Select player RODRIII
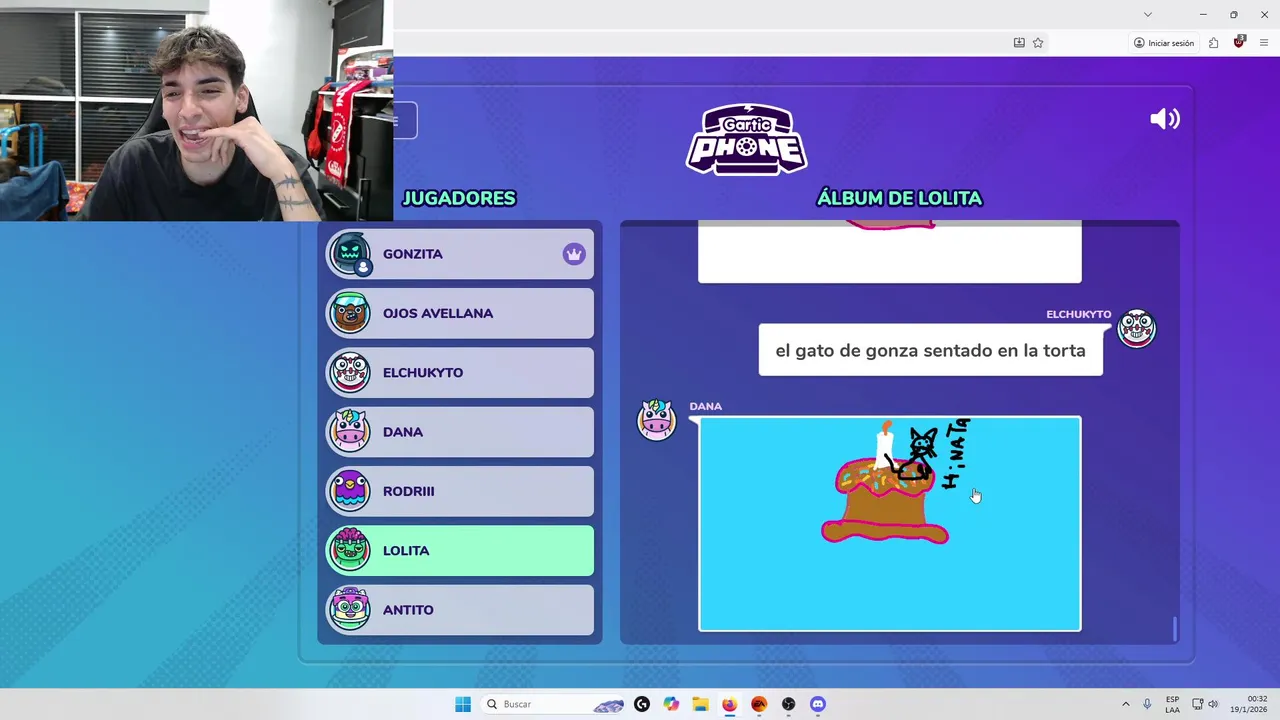Viewport: 1280px width, 720px height. click(x=460, y=491)
